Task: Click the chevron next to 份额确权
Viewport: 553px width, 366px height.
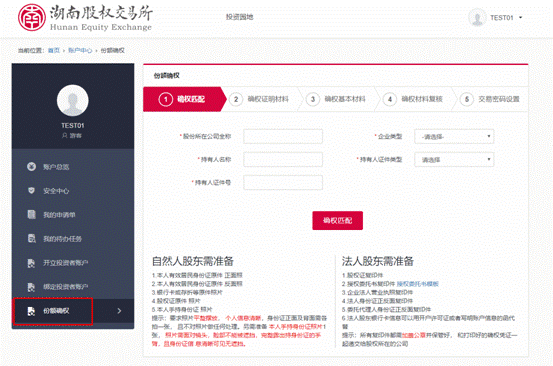Action: (x=119, y=311)
